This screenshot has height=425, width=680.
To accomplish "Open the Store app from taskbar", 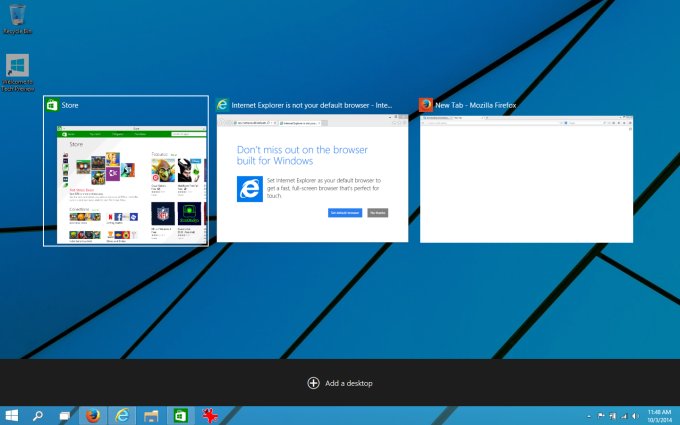I will point(180,415).
